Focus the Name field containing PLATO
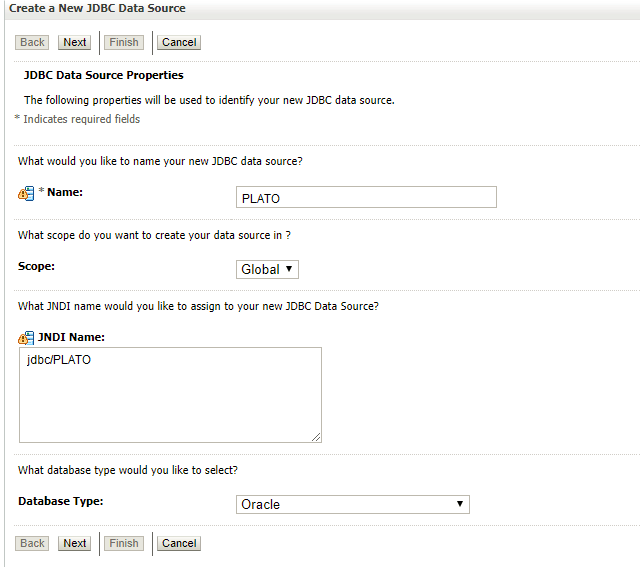The image size is (640, 567). point(366,198)
